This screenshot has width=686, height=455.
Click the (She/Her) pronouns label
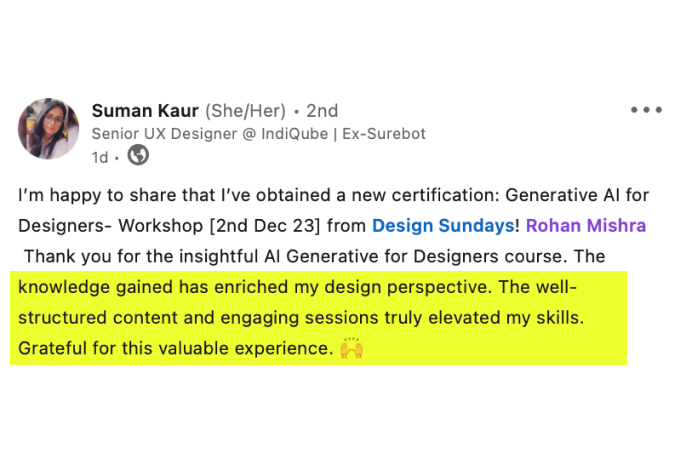click(246, 110)
